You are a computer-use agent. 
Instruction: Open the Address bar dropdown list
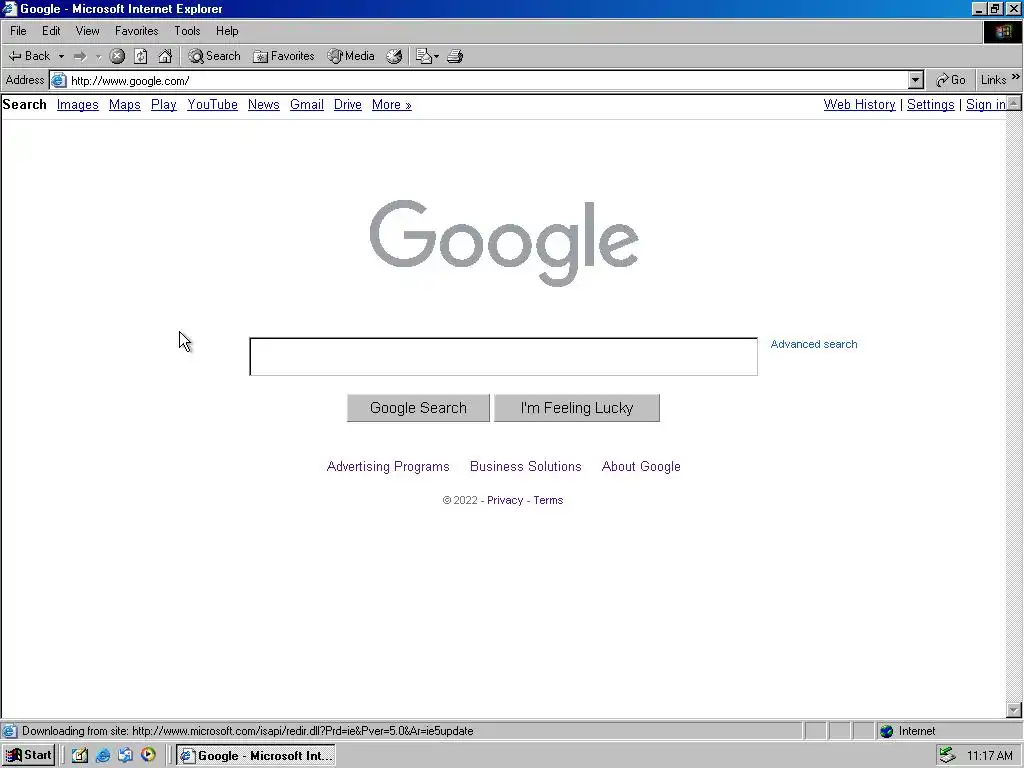(x=916, y=80)
